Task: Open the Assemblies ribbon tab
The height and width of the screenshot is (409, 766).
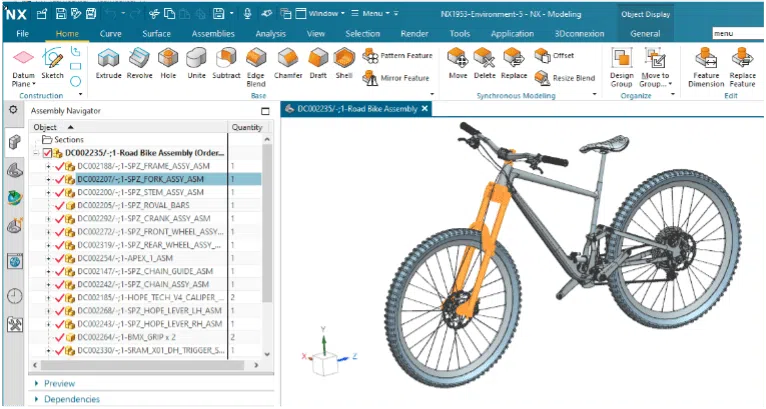Action: [213, 34]
